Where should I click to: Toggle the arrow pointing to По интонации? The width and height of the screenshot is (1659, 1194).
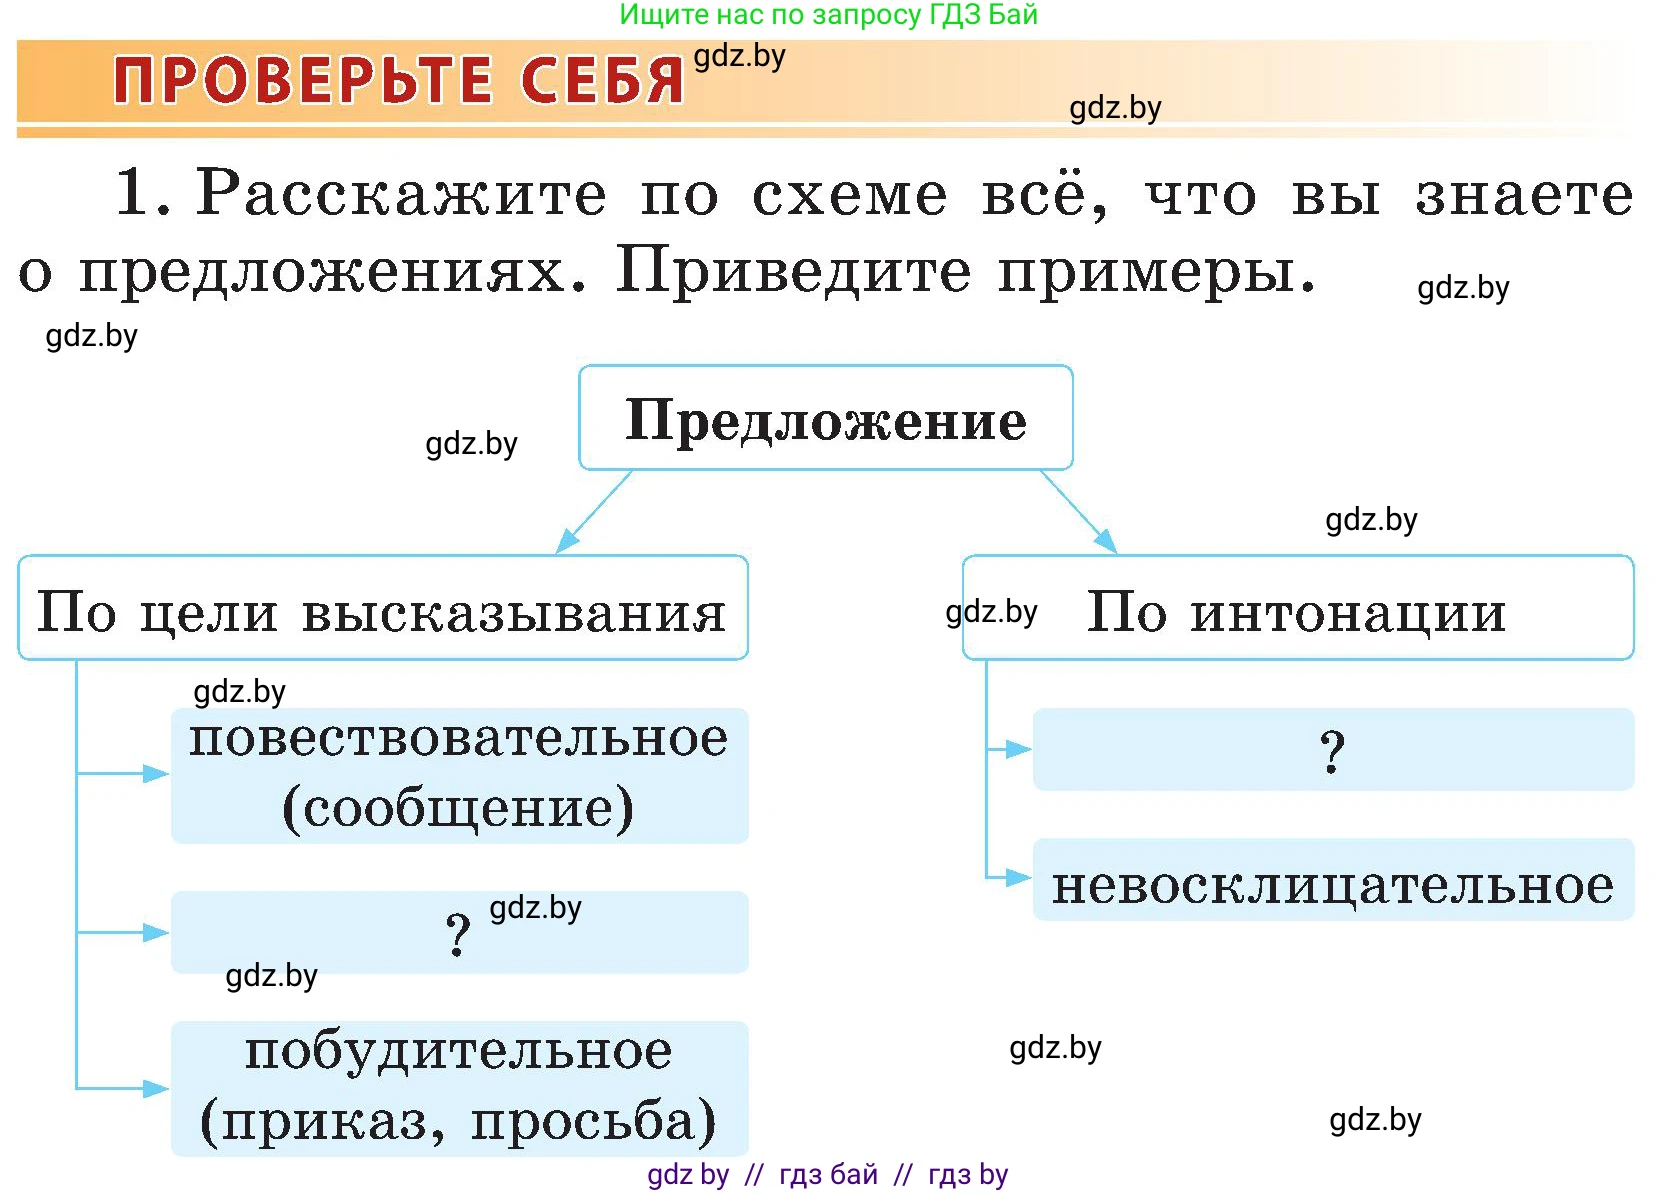(1080, 510)
